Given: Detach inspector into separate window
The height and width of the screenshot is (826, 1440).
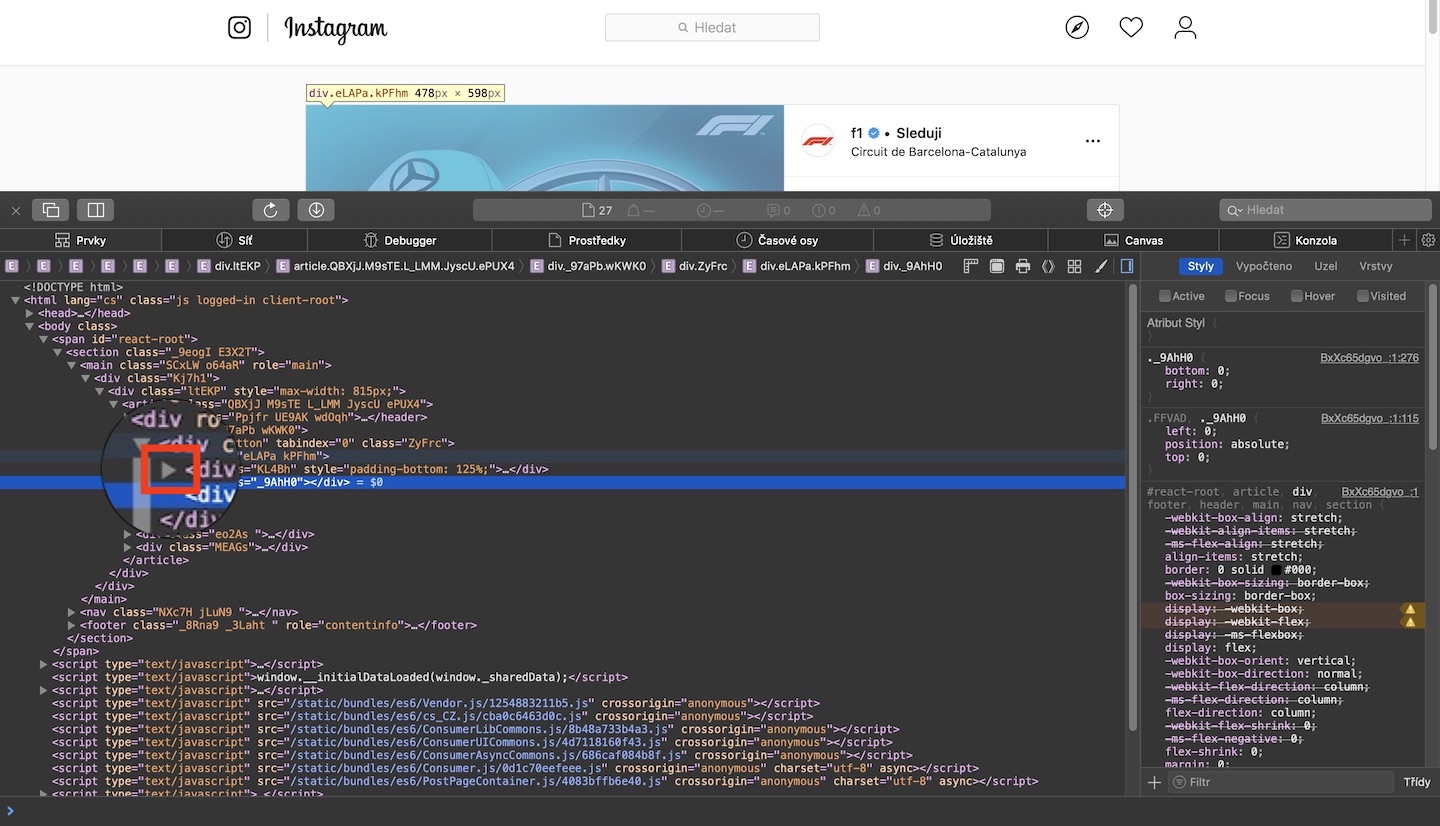Looking at the screenshot, I should click(50, 210).
